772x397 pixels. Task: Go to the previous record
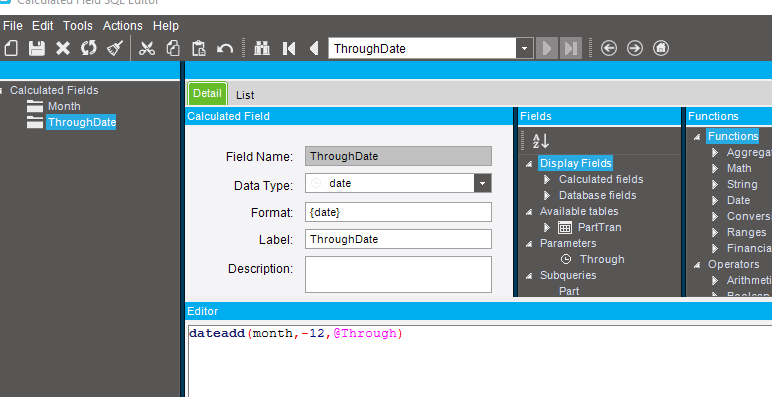pyautogui.click(x=314, y=48)
